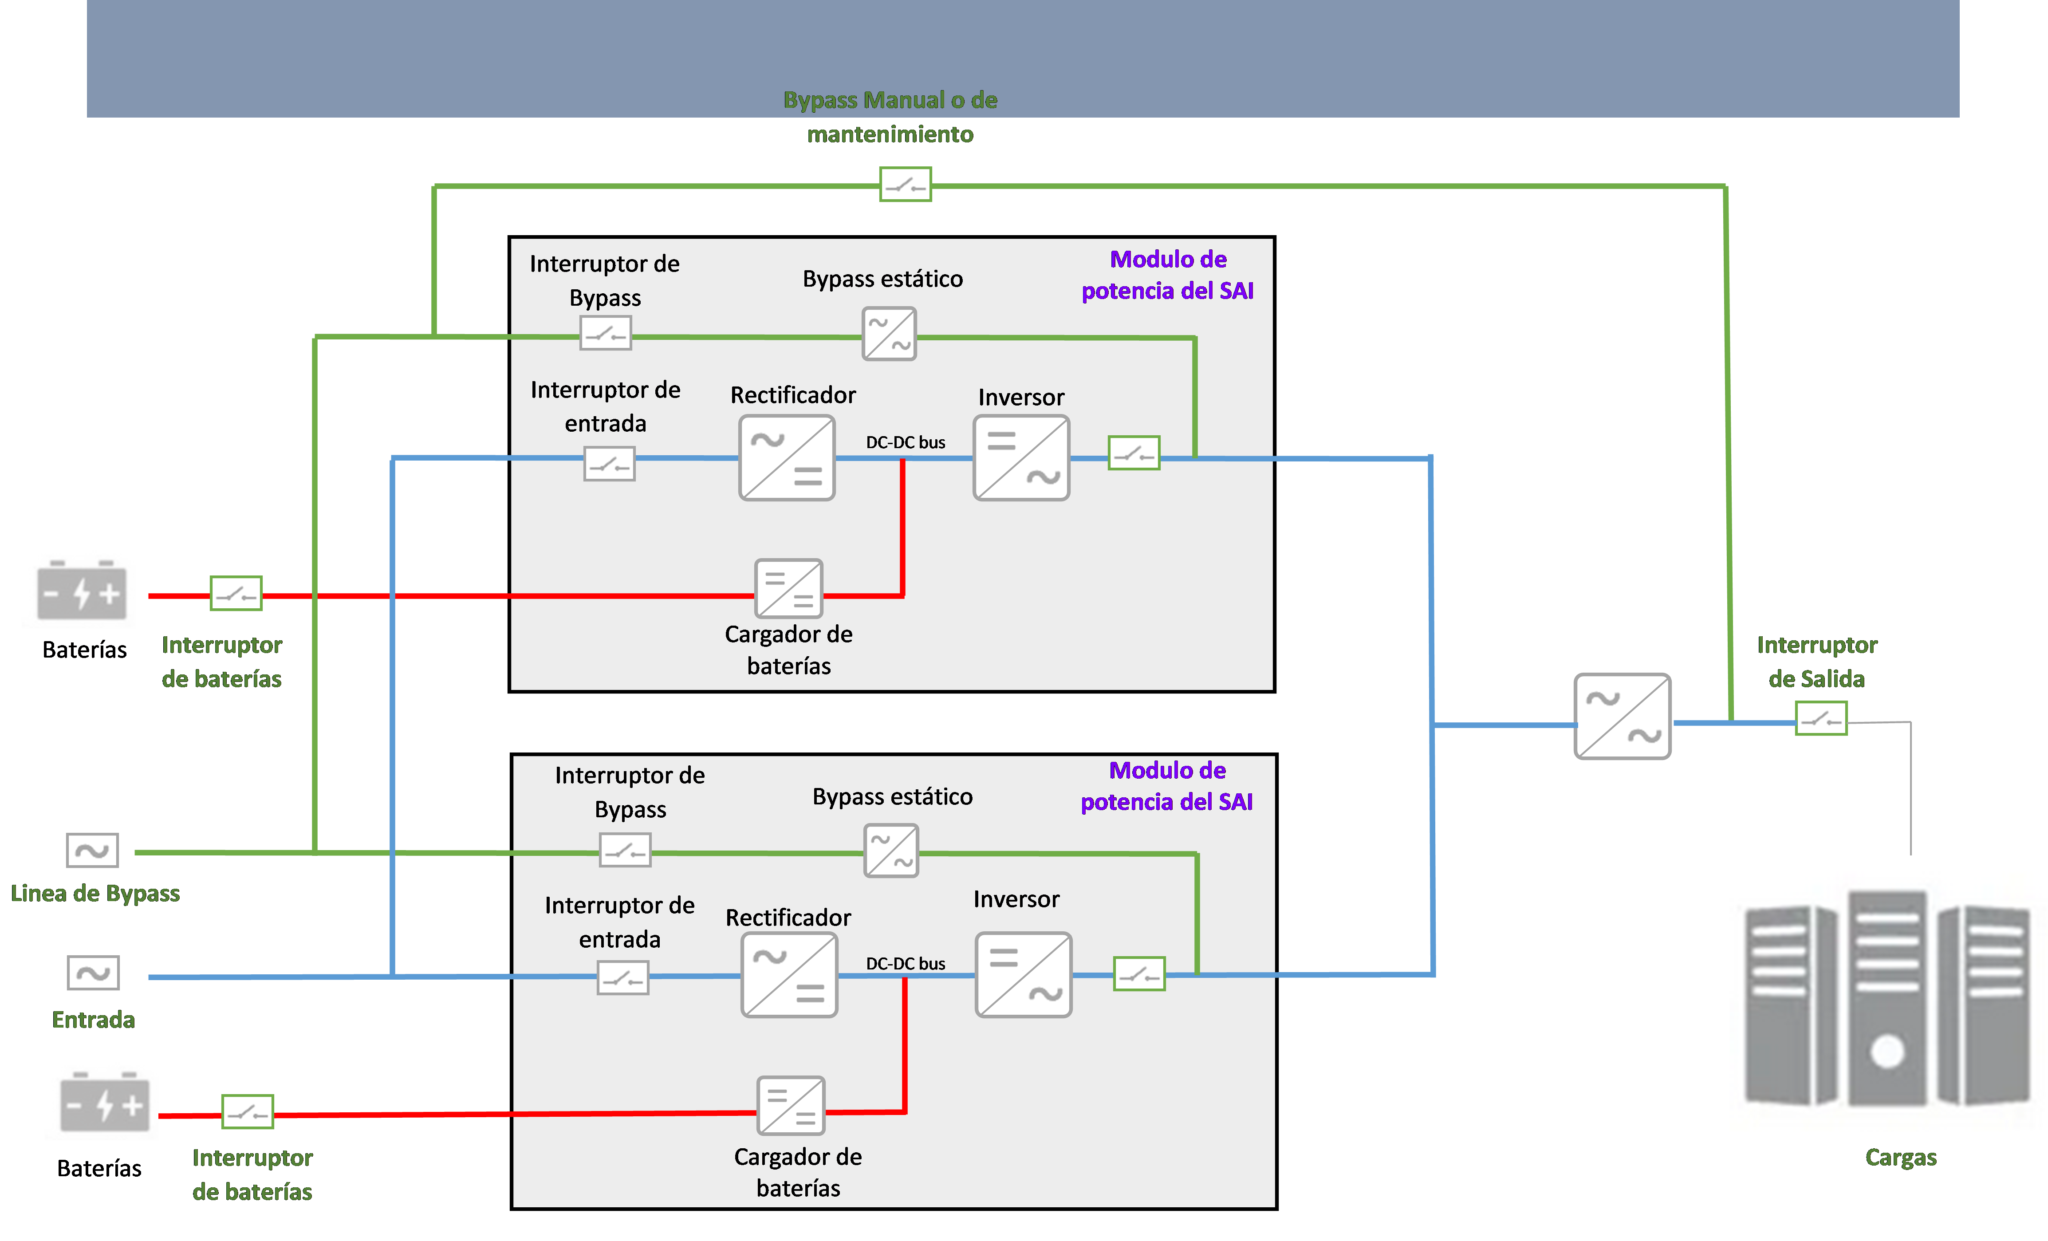Select the Cargas server rack icon
Viewport: 2048px width, 1241px height.
pyautogui.click(x=1888, y=998)
